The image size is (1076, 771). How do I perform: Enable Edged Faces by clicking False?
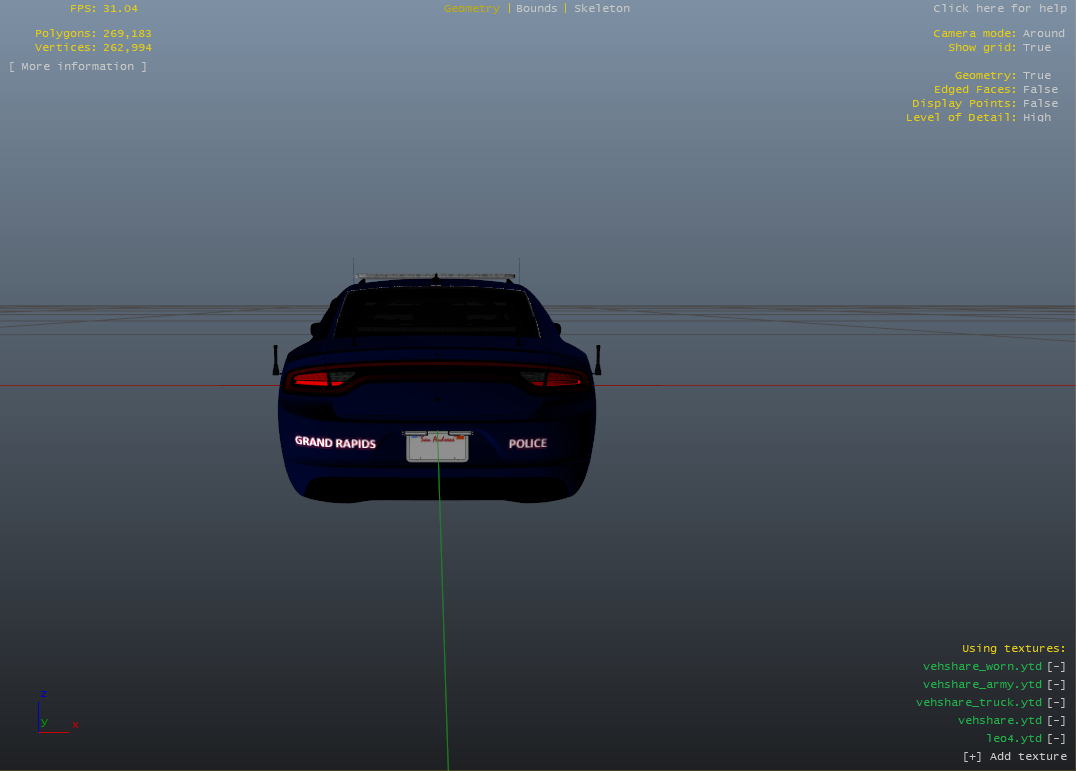pyautogui.click(x=1040, y=90)
